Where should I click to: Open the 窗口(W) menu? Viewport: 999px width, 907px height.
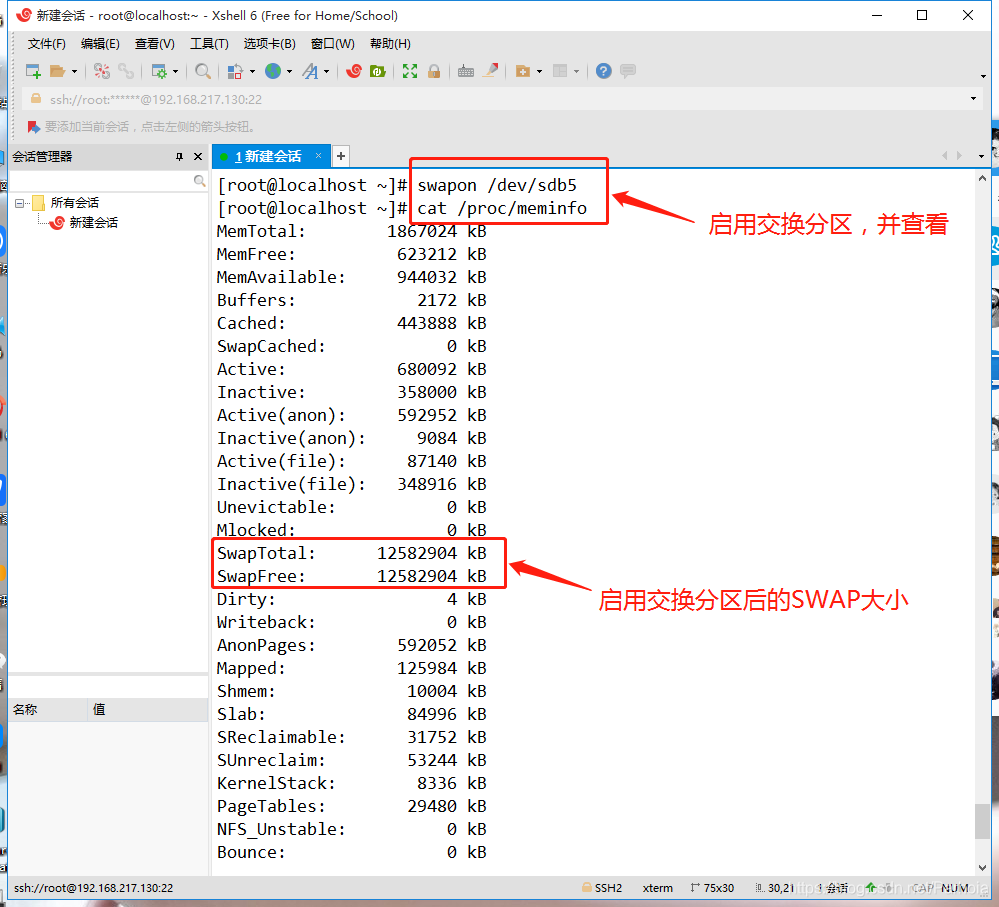pyautogui.click(x=333, y=44)
